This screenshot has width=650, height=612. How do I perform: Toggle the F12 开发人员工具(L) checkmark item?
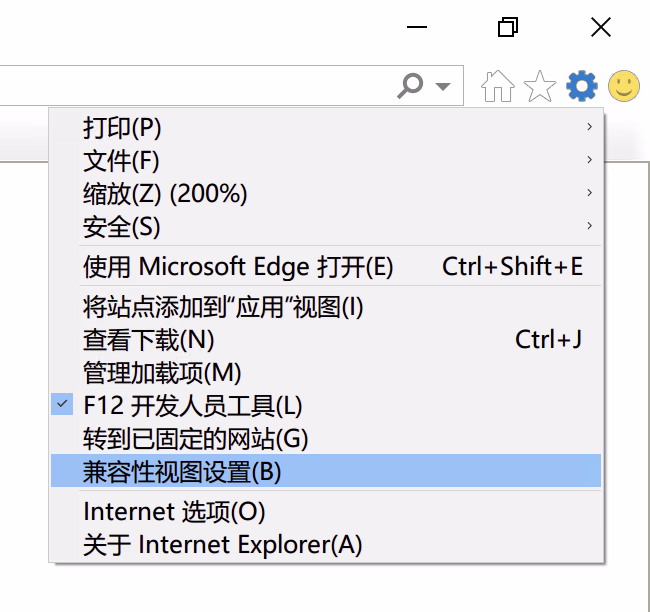click(192, 406)
